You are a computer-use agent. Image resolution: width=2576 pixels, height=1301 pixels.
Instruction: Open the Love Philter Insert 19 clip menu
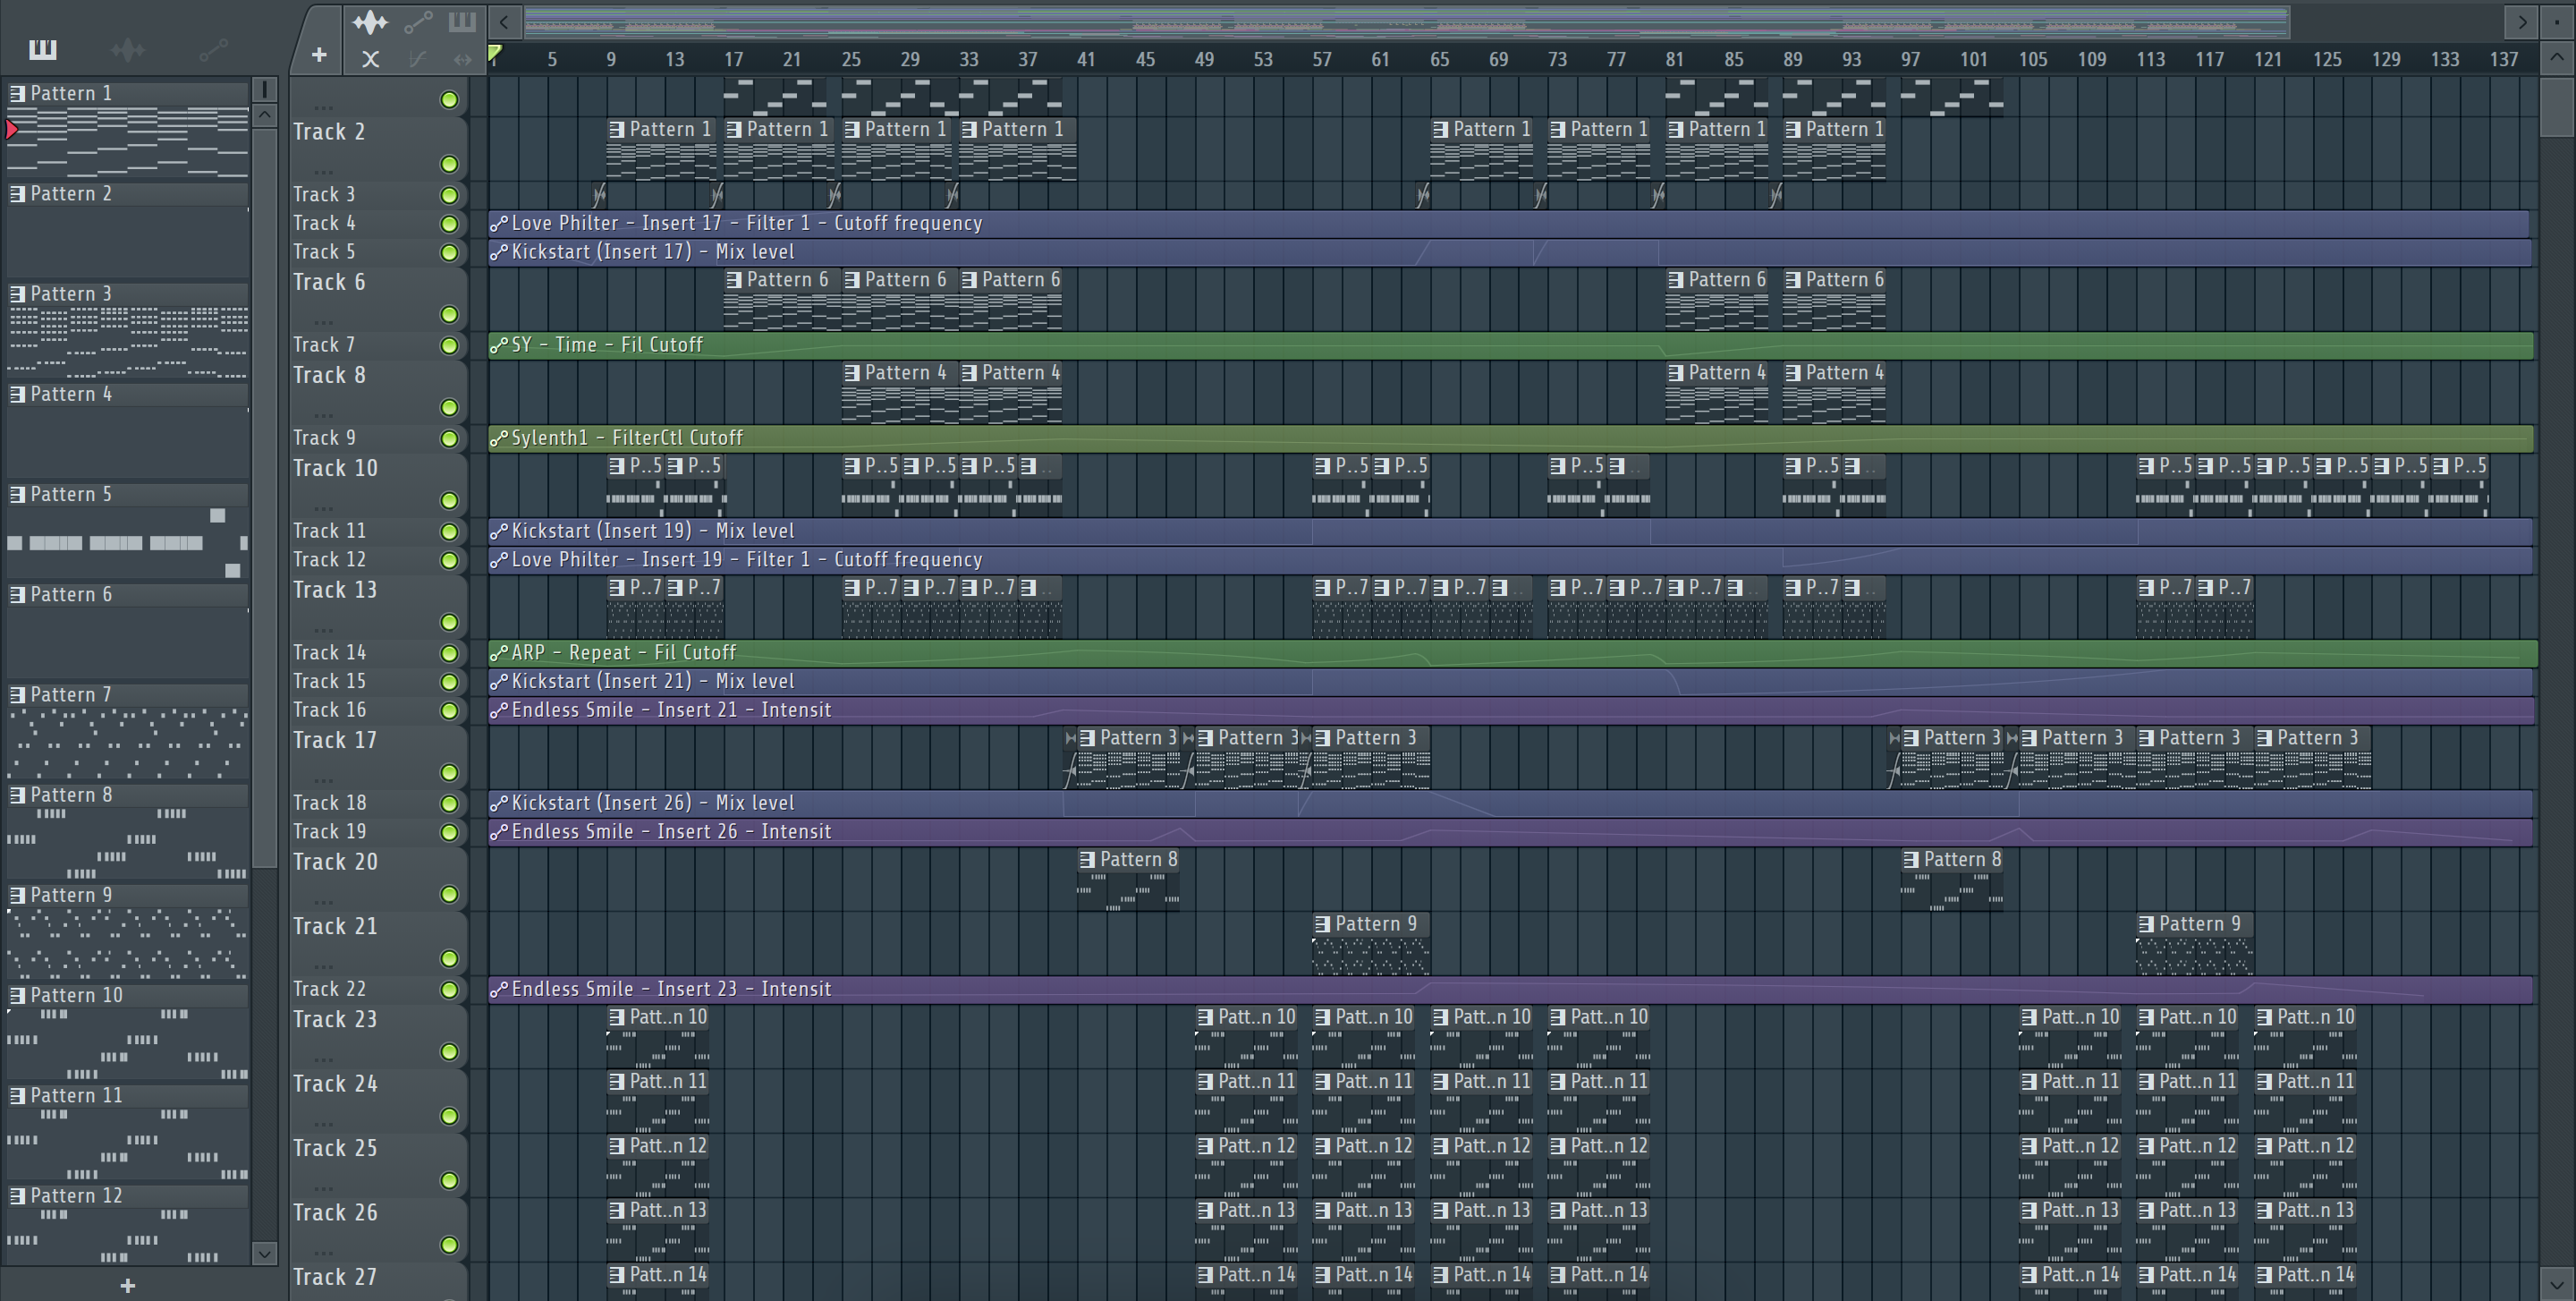499,560
